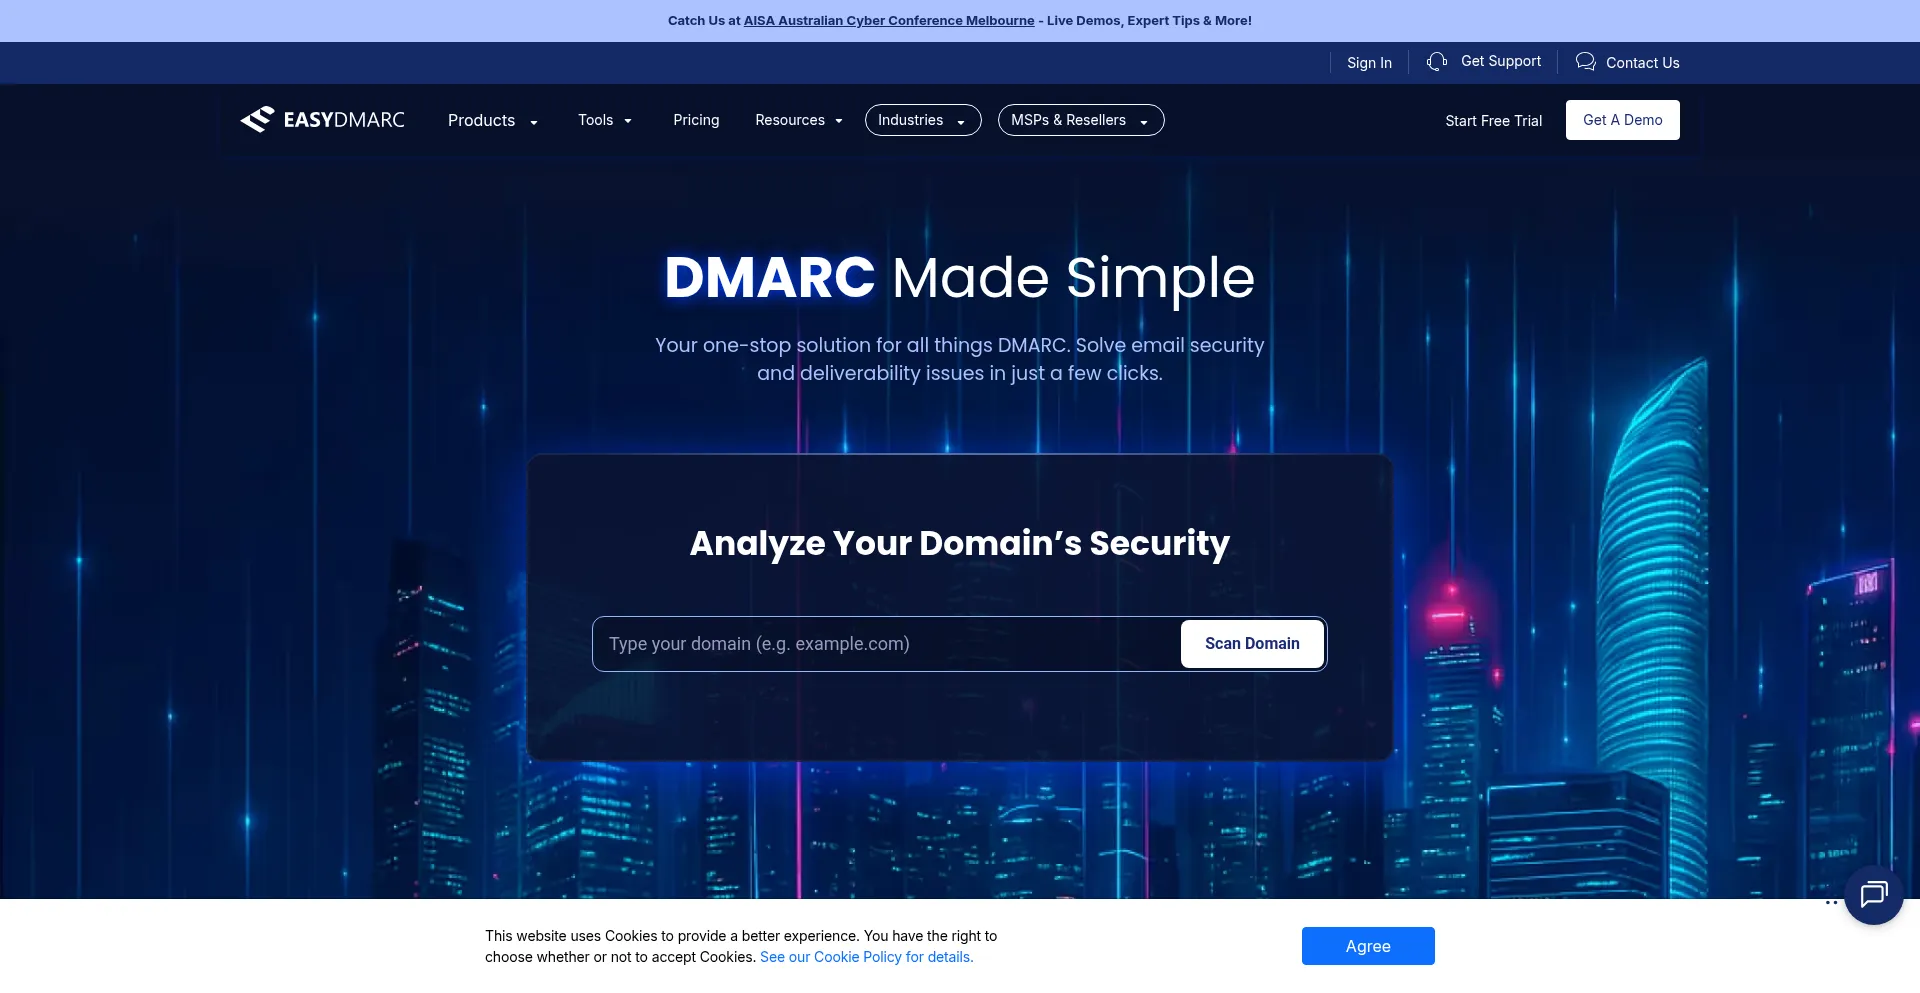1920x993 pixels.
Task: Click the Contact Us text link
Action: point(1642,63)
